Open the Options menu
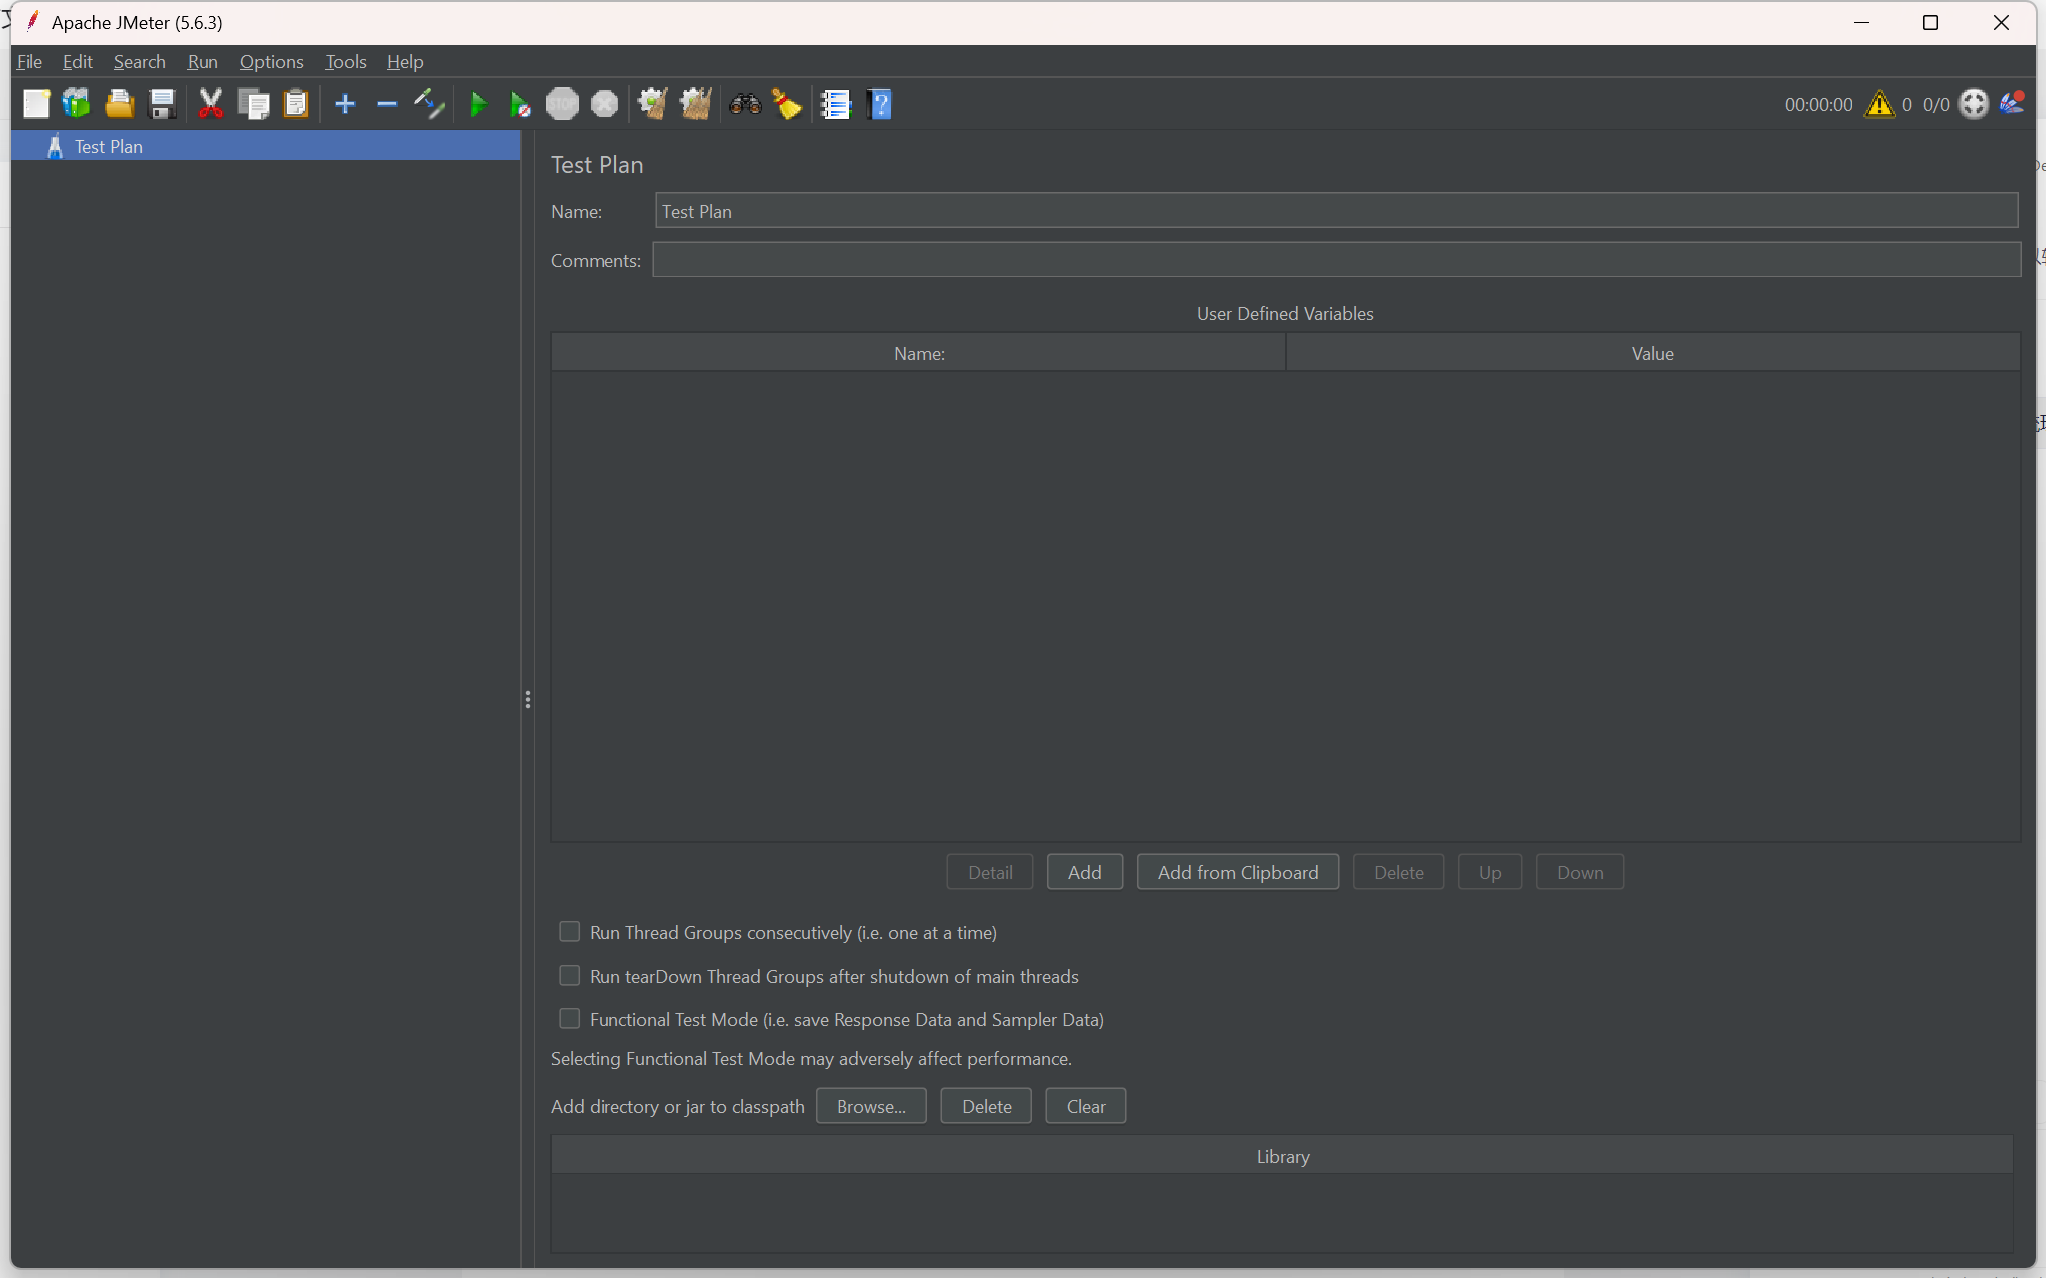 [271, 62]
